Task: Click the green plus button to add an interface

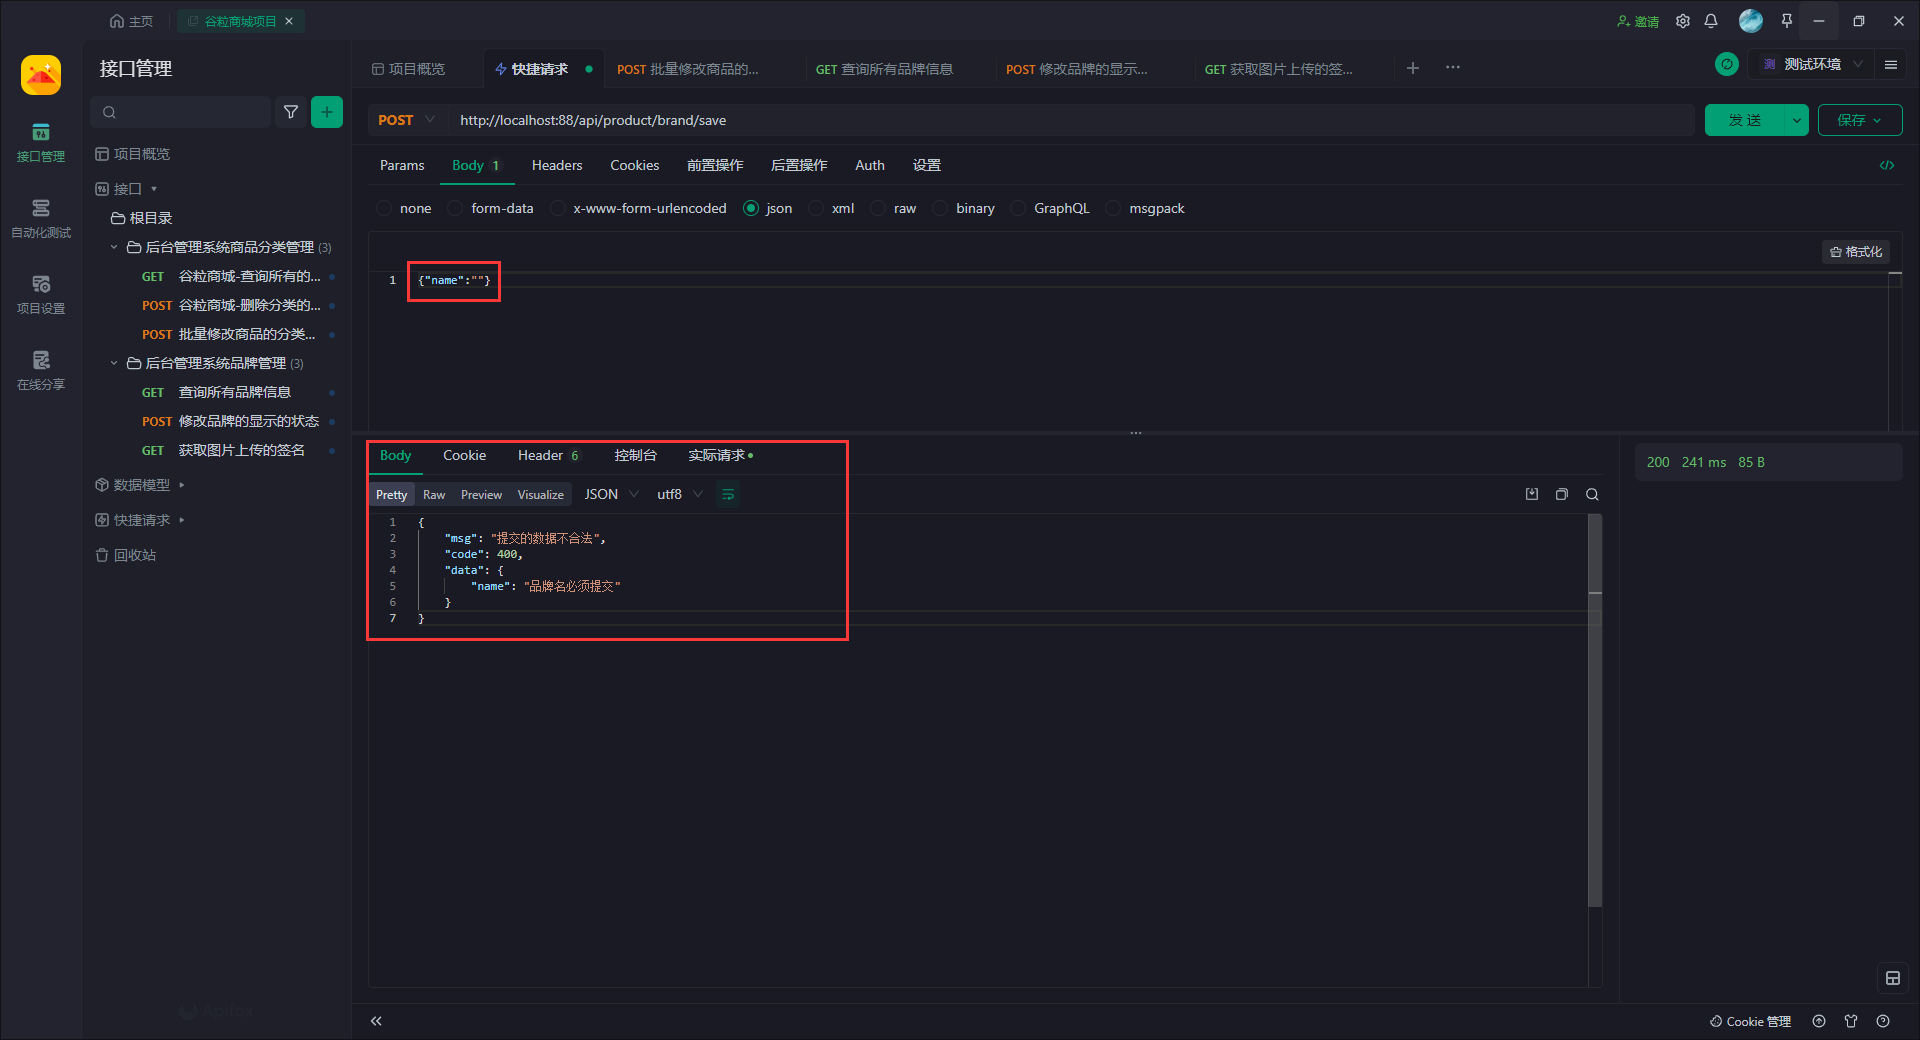Action: [327, 112]
